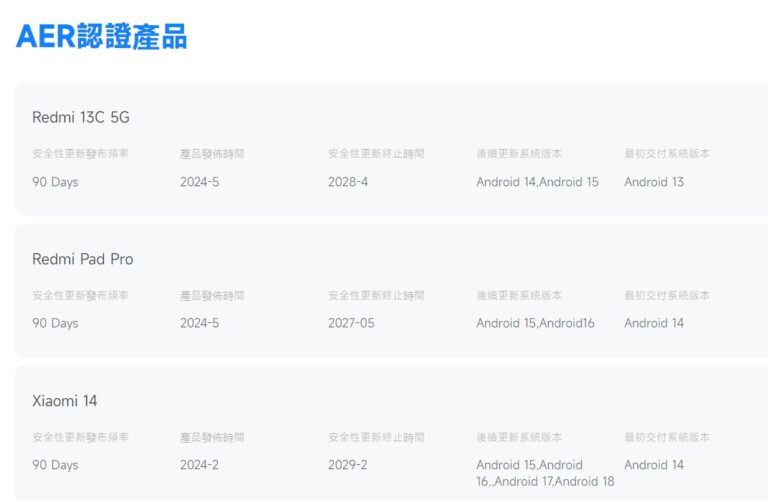This screenshot has height=500, width=768.
Task: Select Android 13 initial version text
Action: click(654, 182)
